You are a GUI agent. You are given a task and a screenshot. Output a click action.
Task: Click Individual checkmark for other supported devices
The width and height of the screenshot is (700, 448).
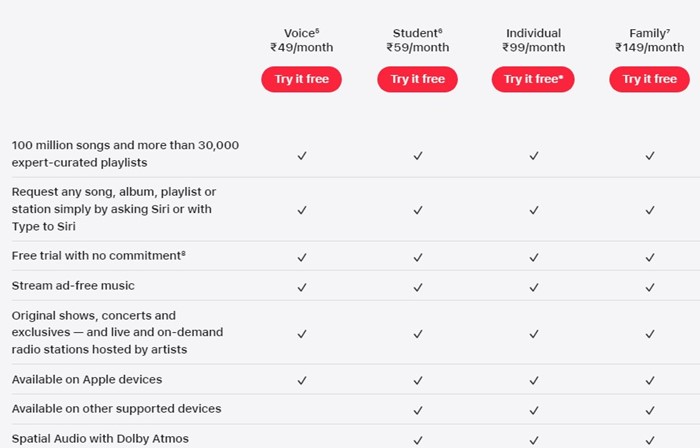534,409
